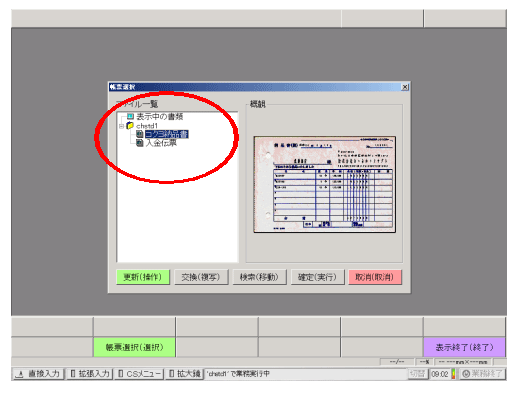
Task: Click the 交換(複写) button
Action: (x=201, y=277)
